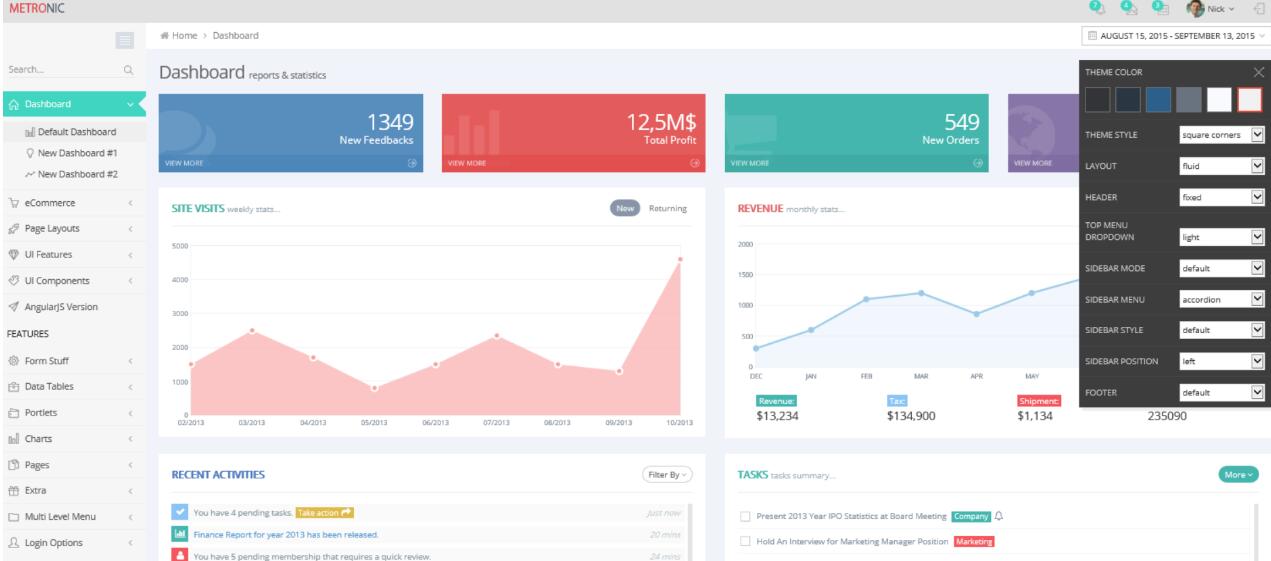Open the Theme Style dropdown

click(1221, 134)
